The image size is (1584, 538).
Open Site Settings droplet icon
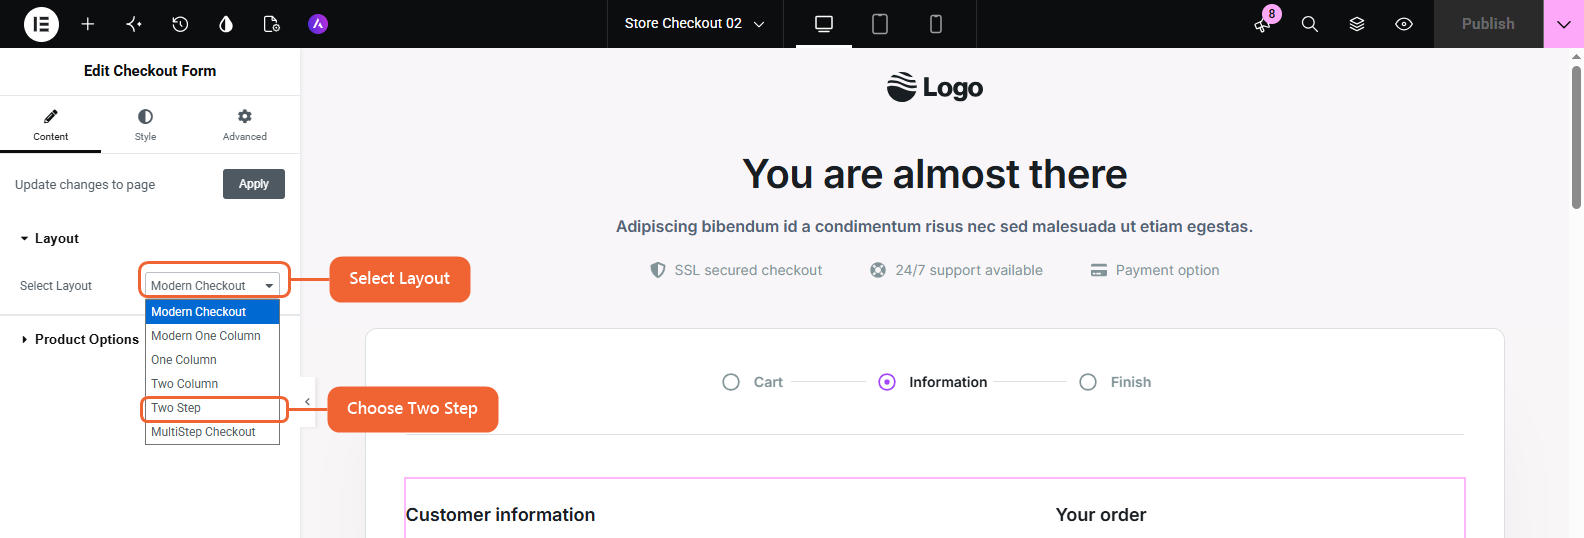[x=226, y=24]
